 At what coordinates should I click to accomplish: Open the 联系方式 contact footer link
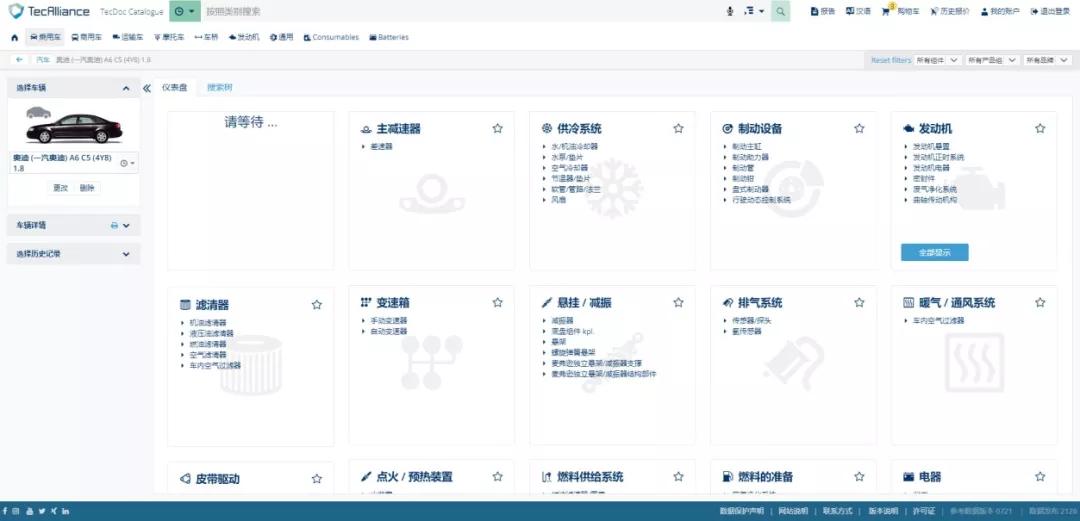(837, 511)
